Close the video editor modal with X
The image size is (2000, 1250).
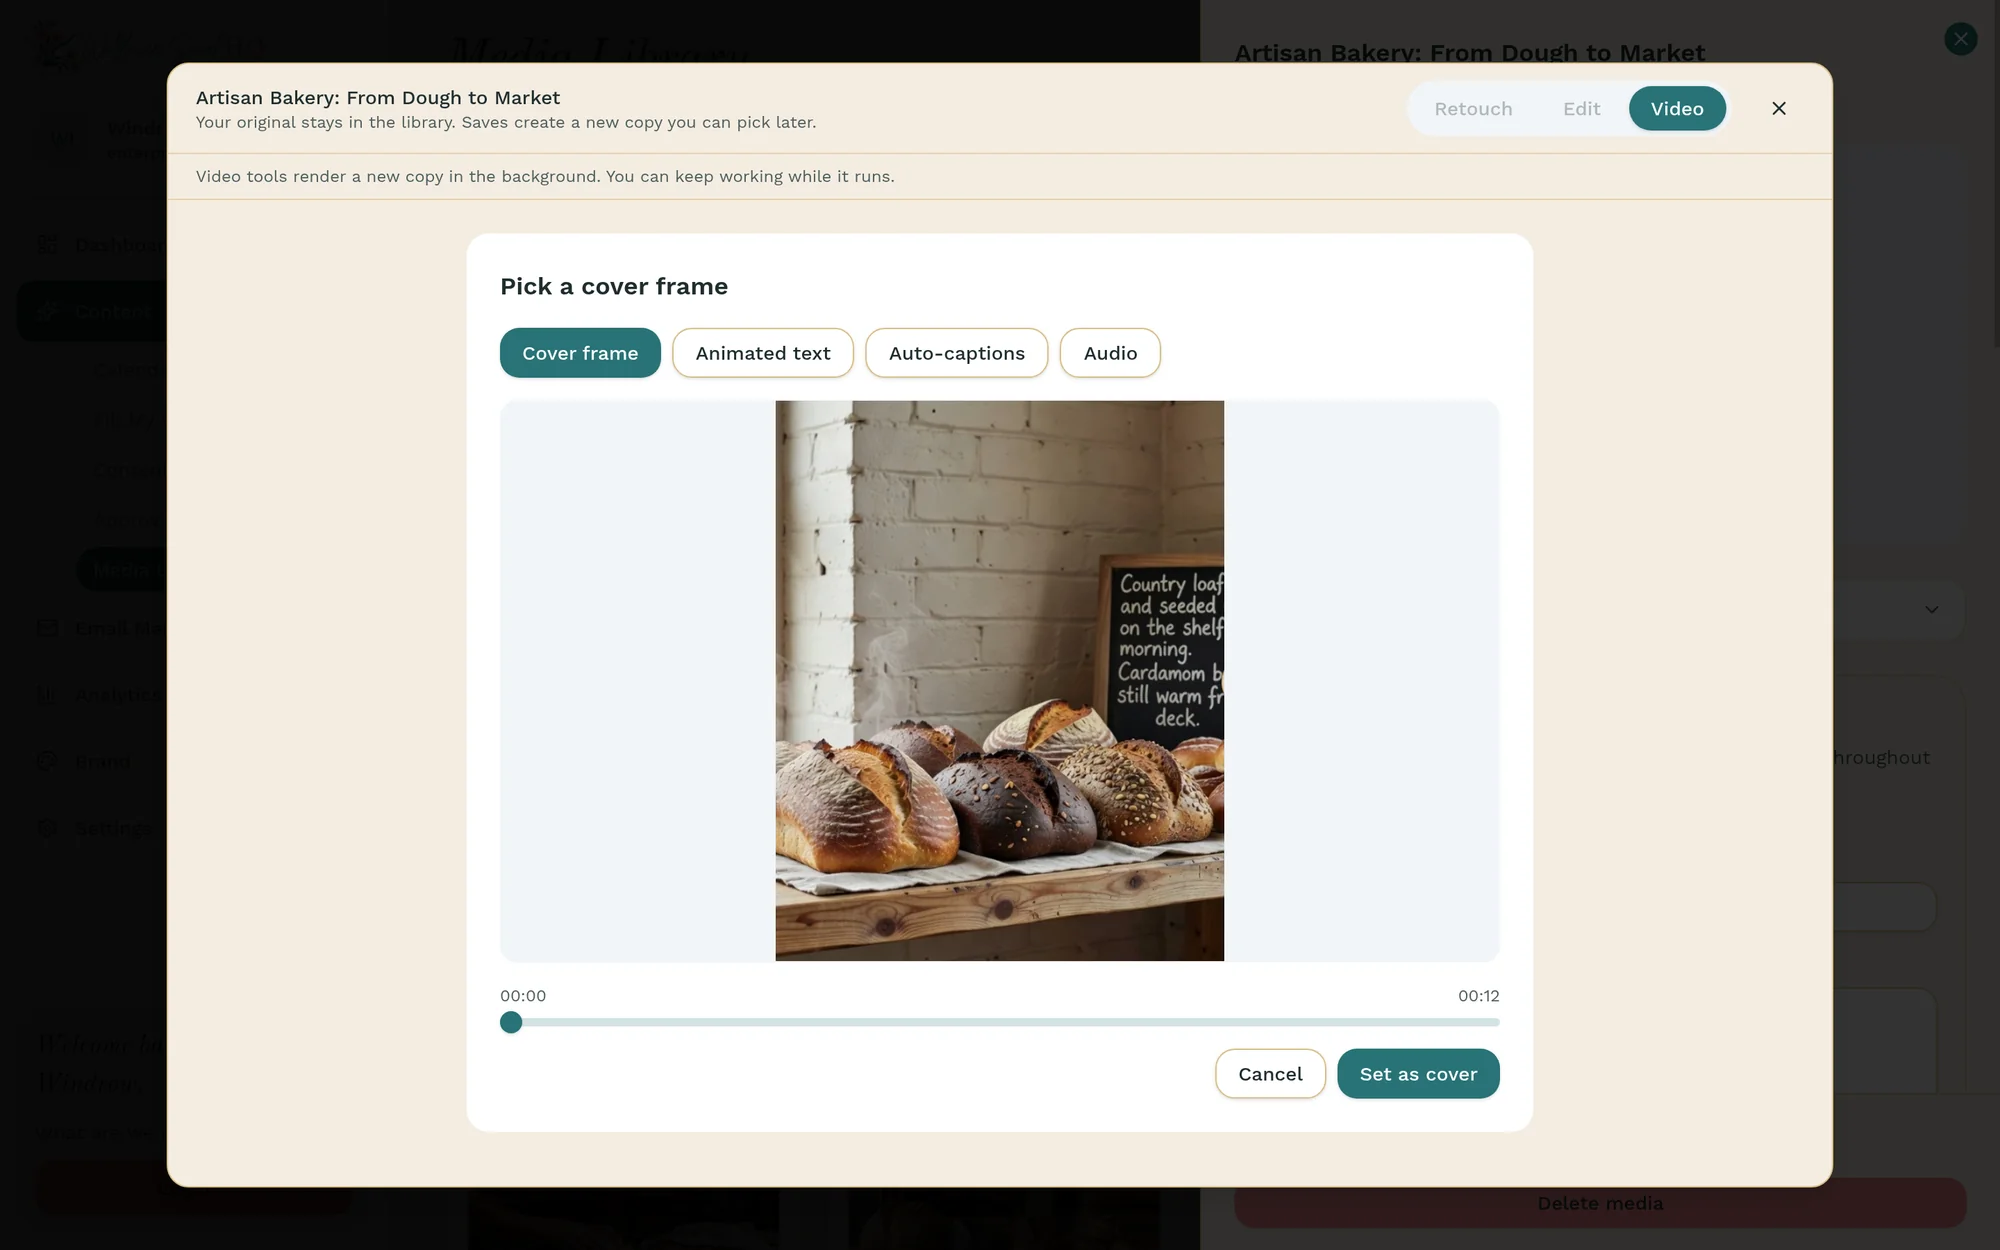tap(1778, 108)
